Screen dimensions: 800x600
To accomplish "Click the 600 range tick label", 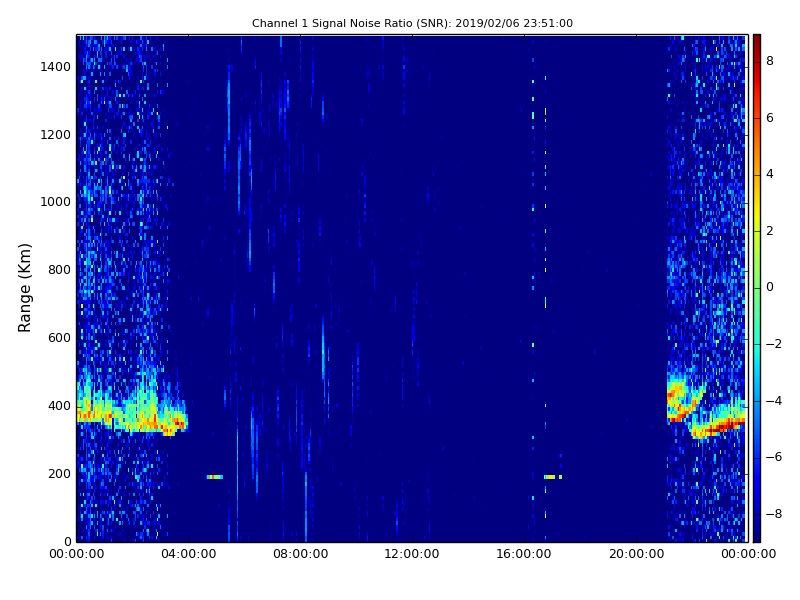I will [x=59, y=338].
